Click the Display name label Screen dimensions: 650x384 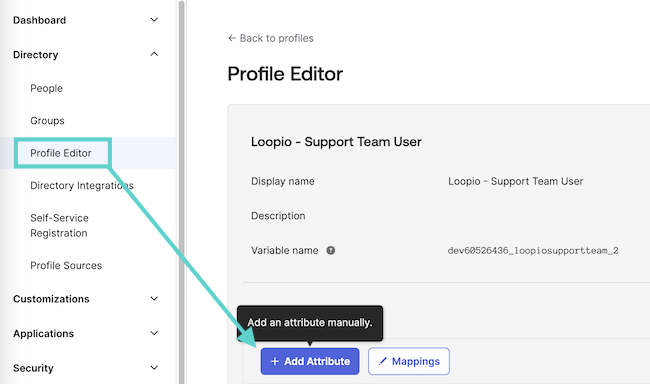(x=283, y=181)
